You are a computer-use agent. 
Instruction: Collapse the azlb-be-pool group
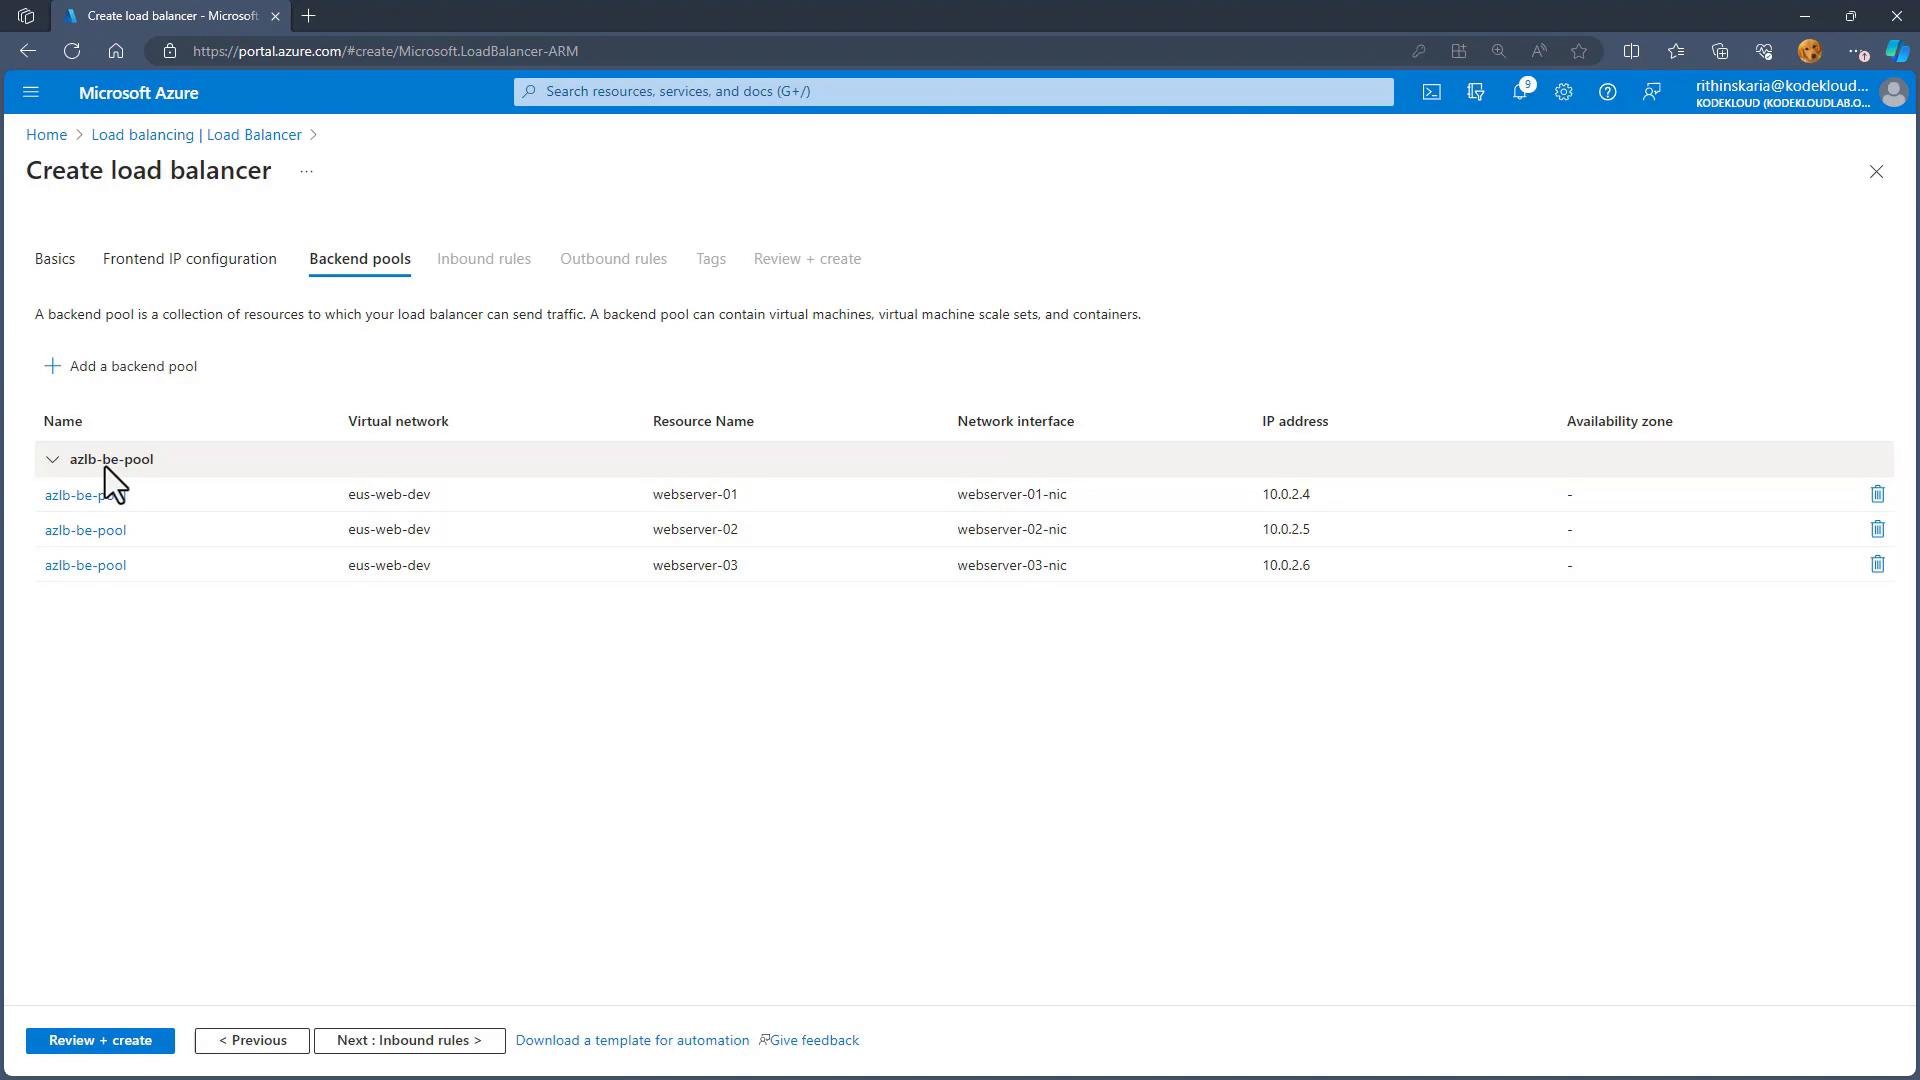pyautogui.click(x=53, y=459)
